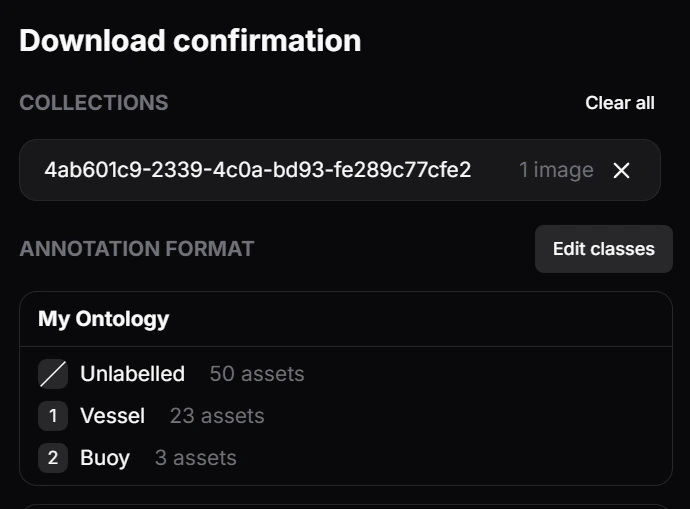Image resolution: width=690 pixels, height=509 pixels.
Task: Click the ANNOTATION FORMAT section heading
Action: tap(136, 248)
